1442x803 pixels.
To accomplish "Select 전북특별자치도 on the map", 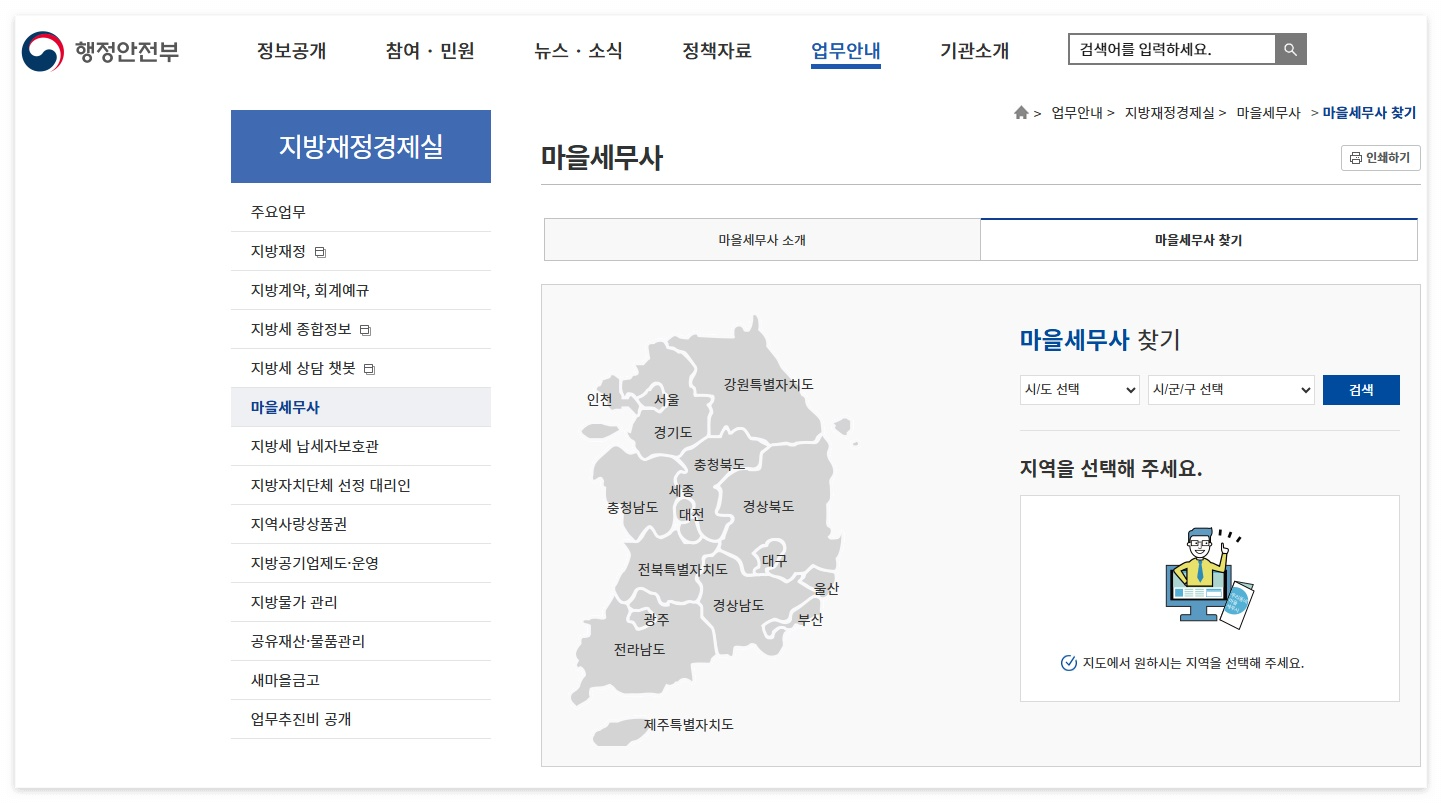I will 683,570.
